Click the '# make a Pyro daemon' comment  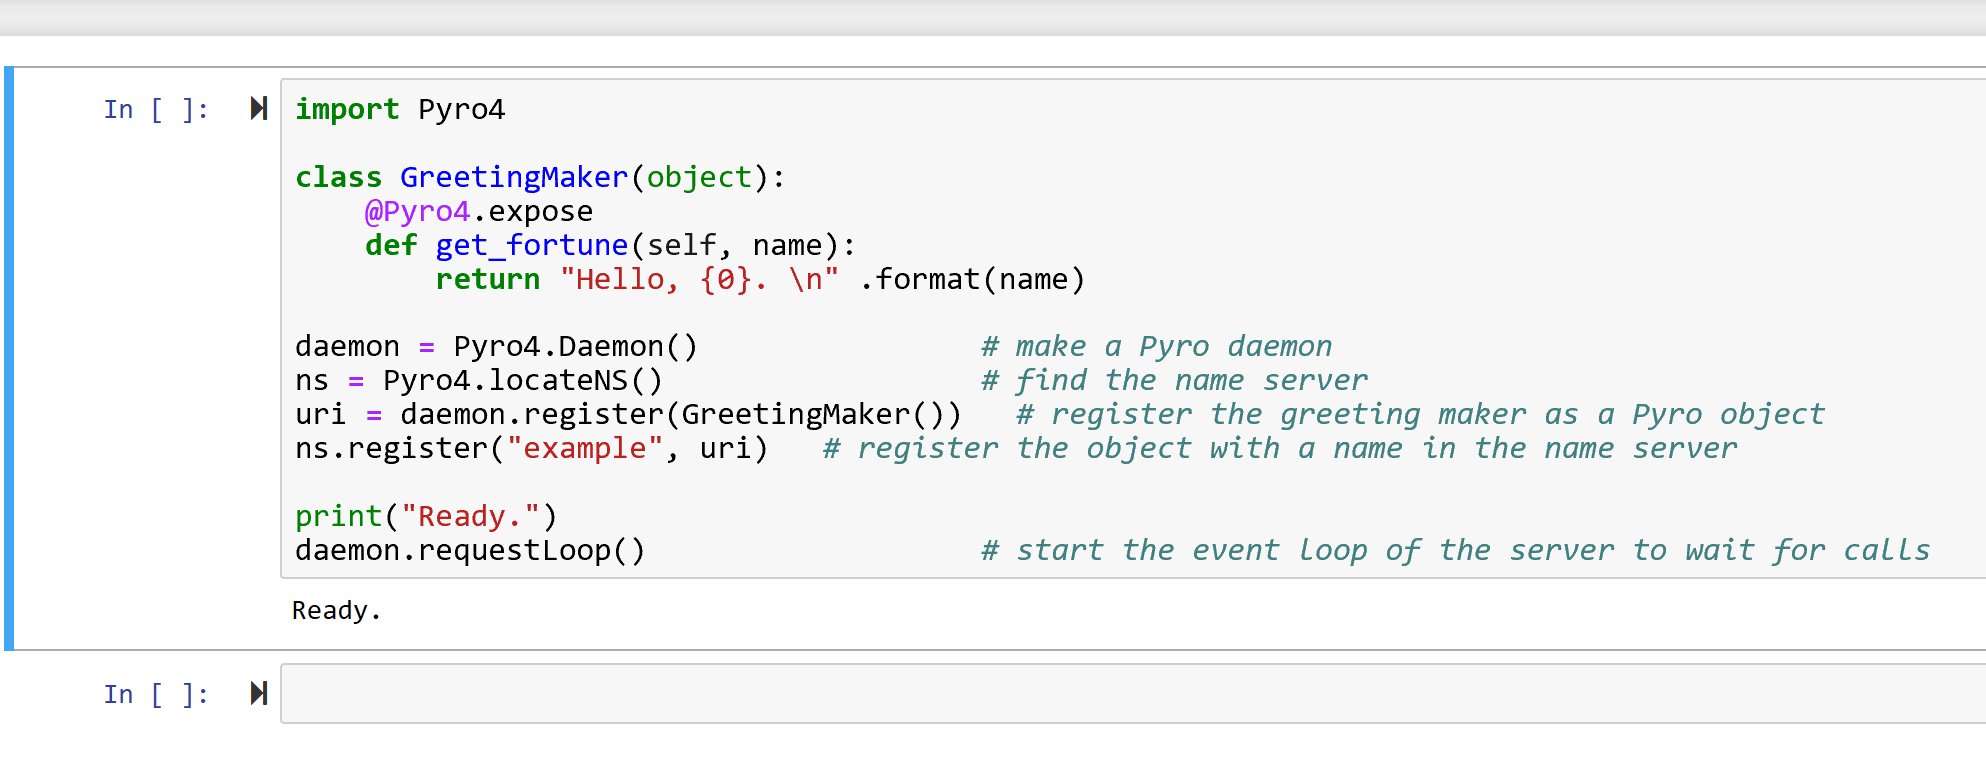coord(1156,346)
